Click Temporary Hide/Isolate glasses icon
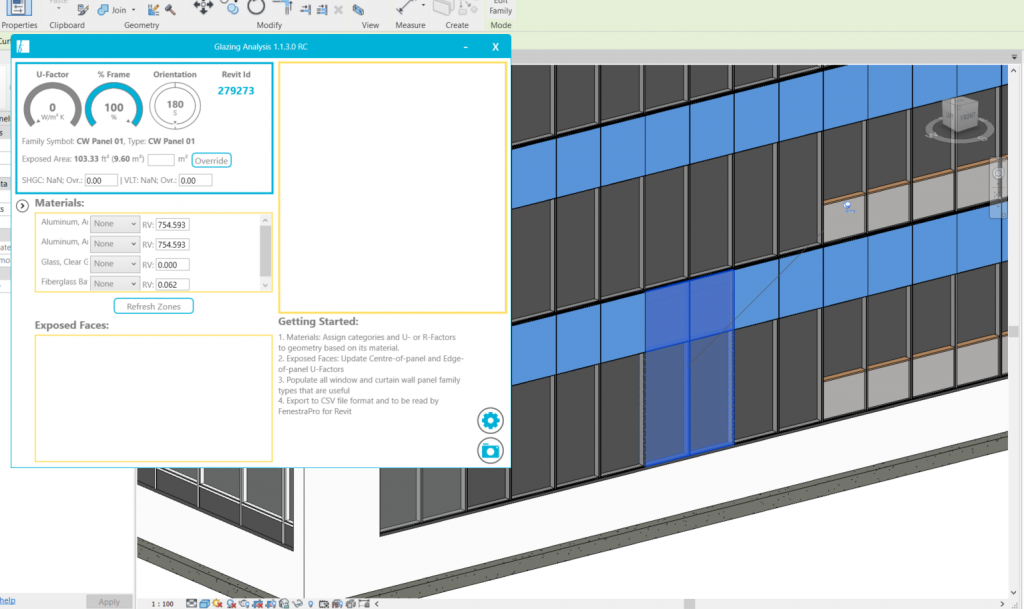The width and height of the screenshot is (1024, 609). coord(298,604)
